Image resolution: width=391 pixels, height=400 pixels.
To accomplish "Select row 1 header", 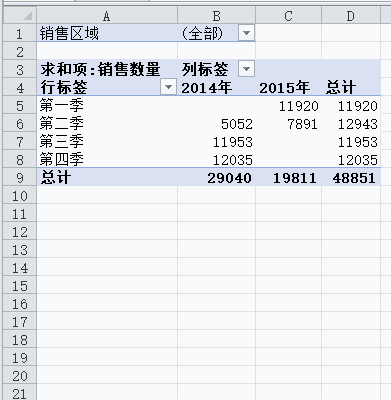I will [20, 33].
